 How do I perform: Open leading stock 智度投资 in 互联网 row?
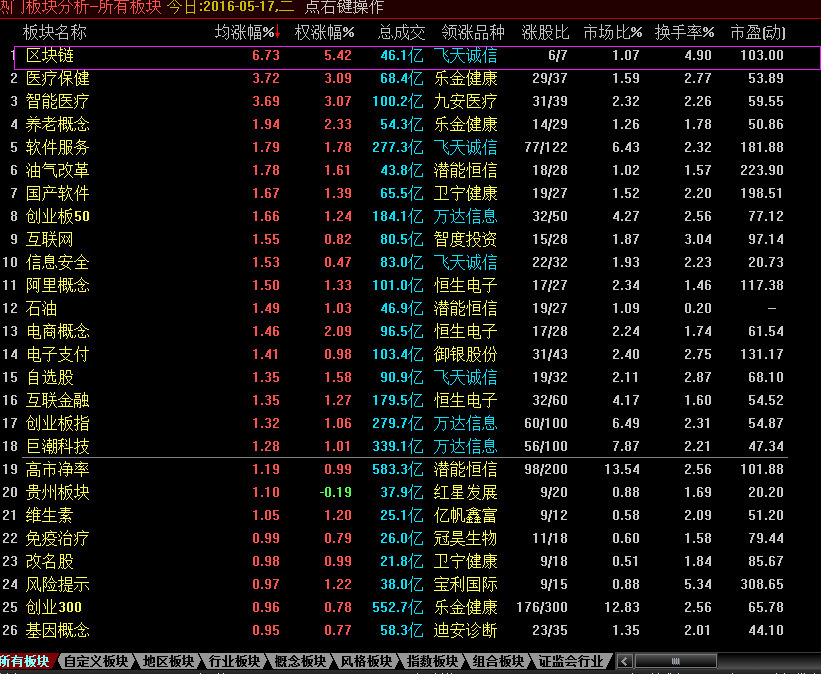click(x=465, y=239)
